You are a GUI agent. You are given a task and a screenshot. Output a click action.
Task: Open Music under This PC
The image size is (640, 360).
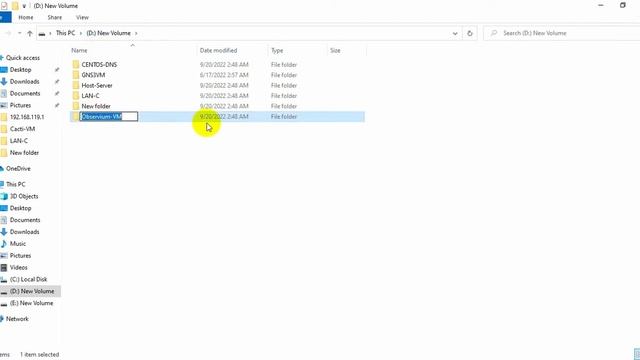pos(18,244)
